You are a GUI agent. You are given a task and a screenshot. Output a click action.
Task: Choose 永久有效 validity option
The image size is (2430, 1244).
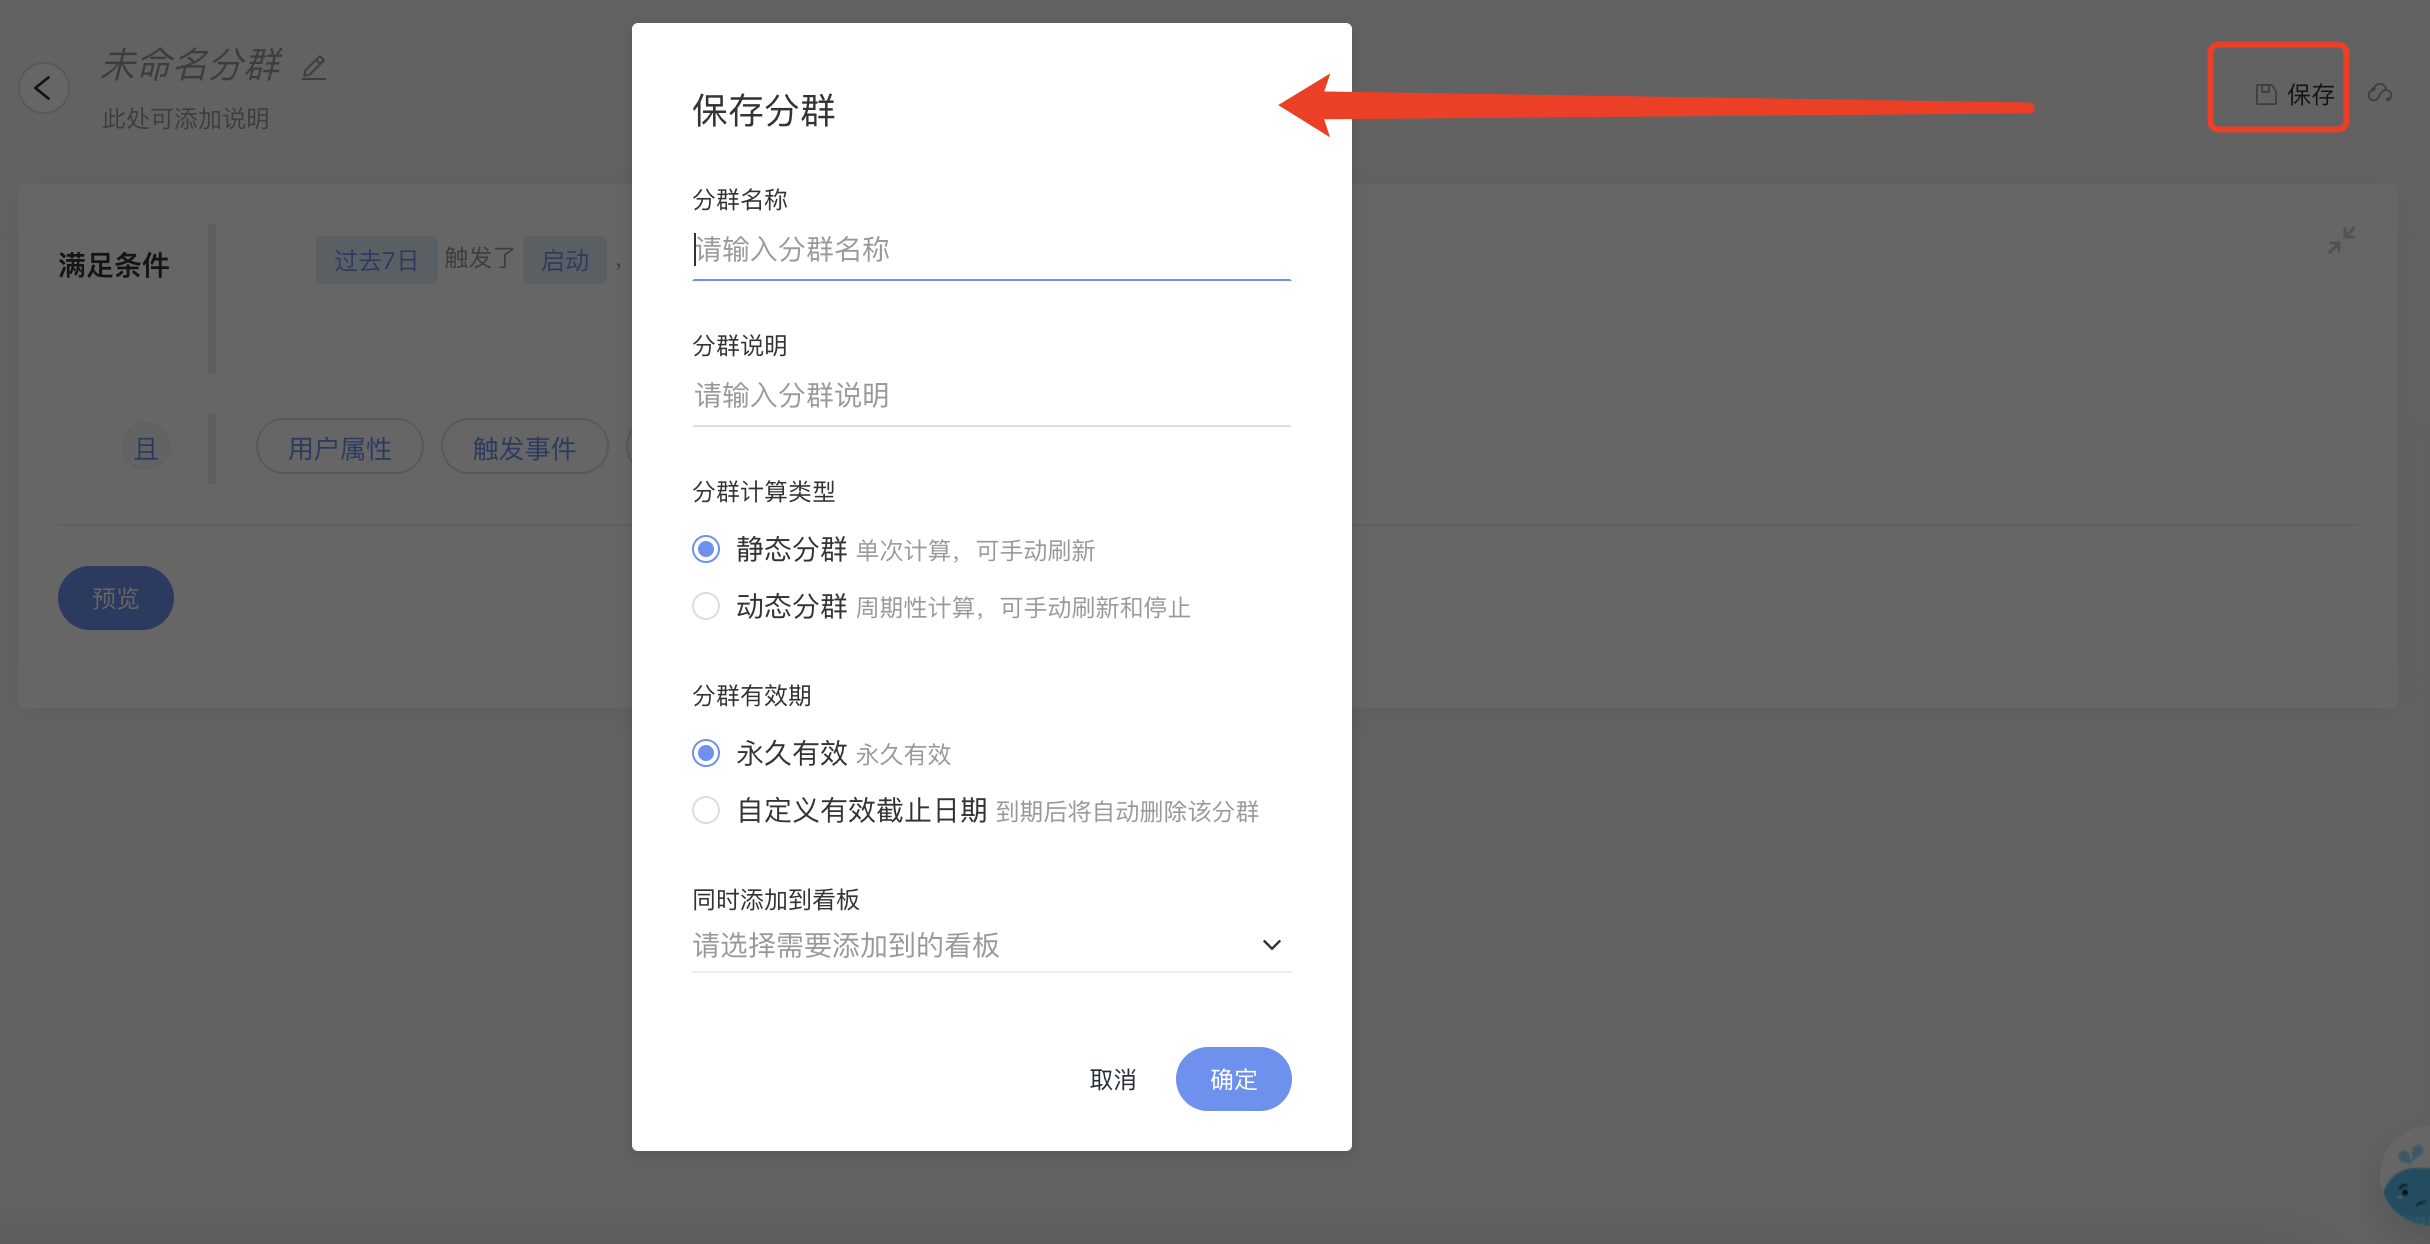tap(706, 753)
